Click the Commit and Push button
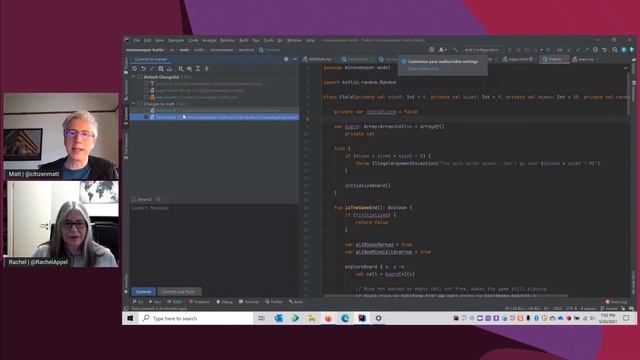The image size is (640, 360). [x=179, y=292]
